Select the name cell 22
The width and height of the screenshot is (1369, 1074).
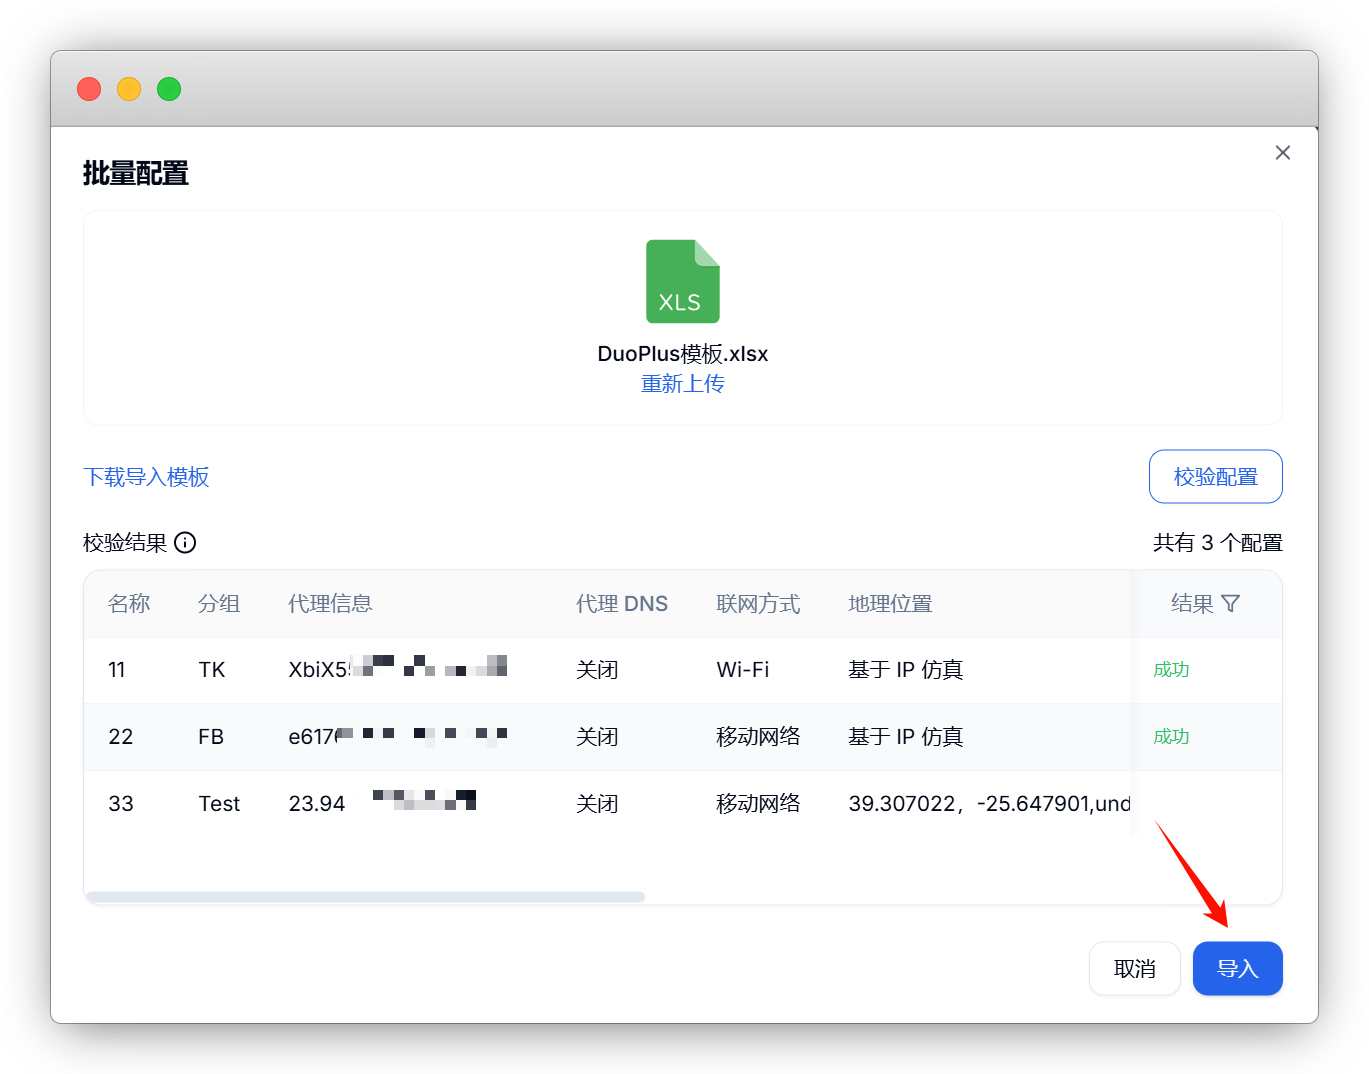pos(121,737)
